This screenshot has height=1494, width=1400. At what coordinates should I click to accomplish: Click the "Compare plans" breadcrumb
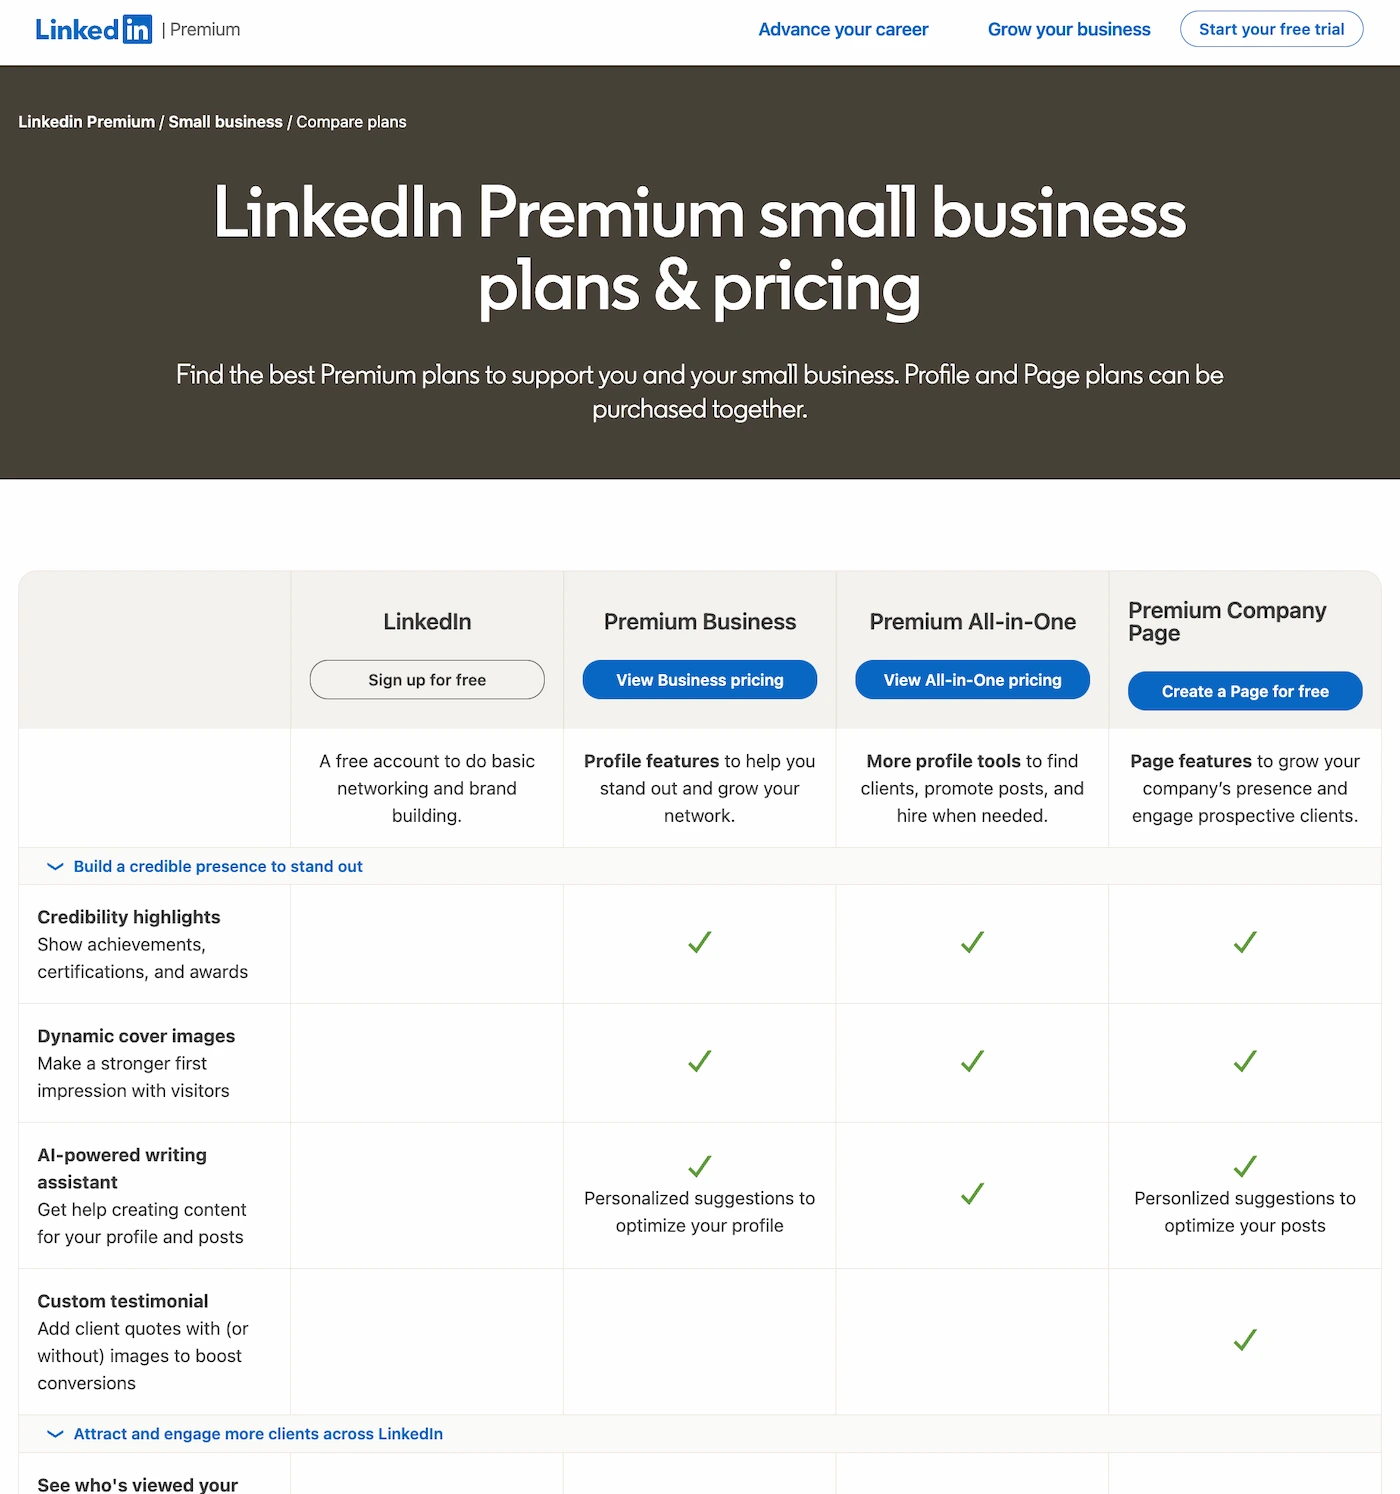351,121
